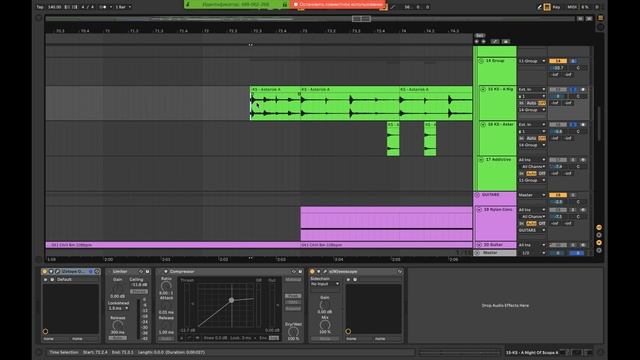
Task: Turn the Compressor Ratio knob
Action: [166, 286]
